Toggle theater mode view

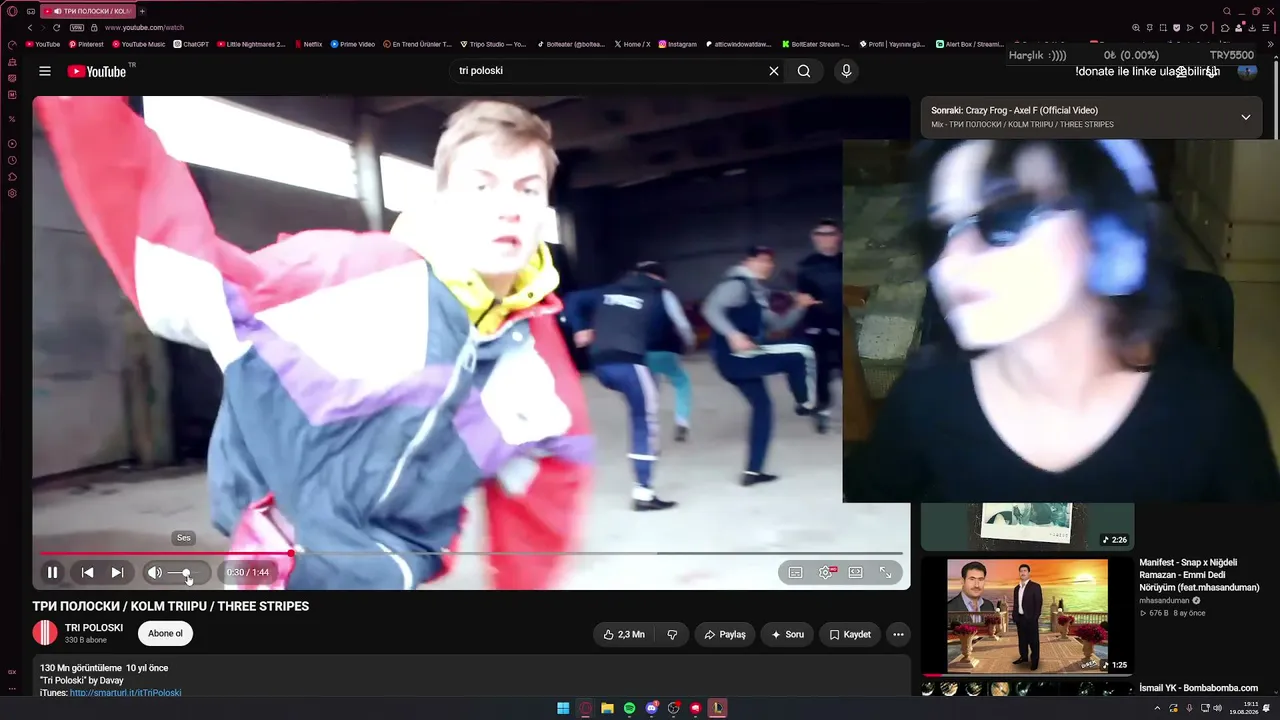point(856,573)
